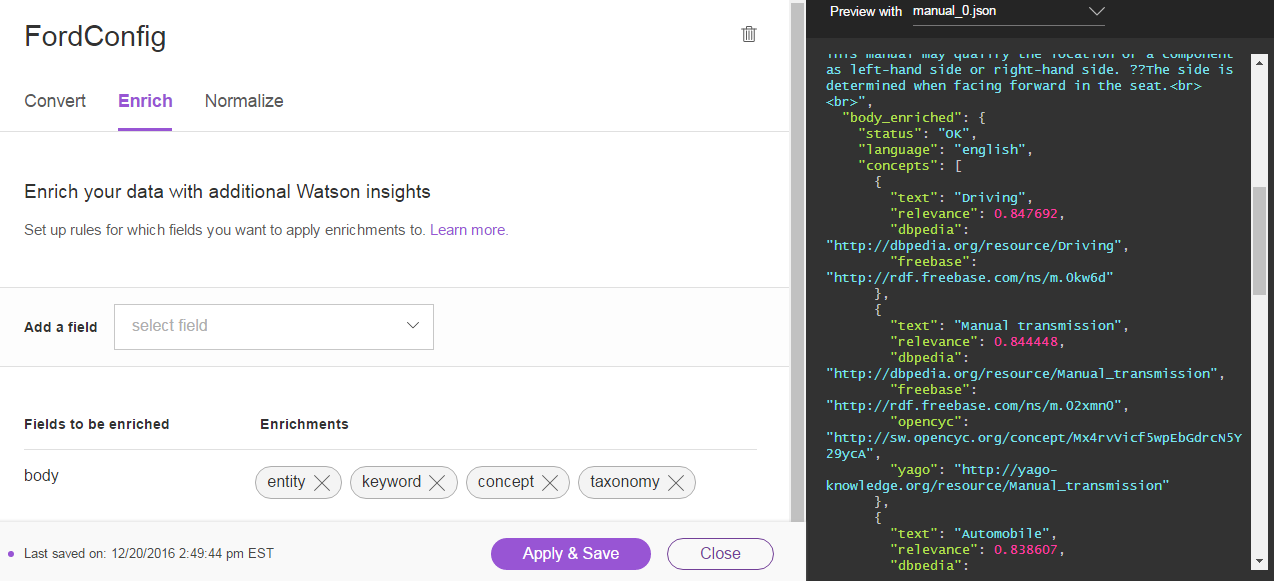Click the "Manual transmission" text value
1274x581 pixels.
coord(1041,325)
